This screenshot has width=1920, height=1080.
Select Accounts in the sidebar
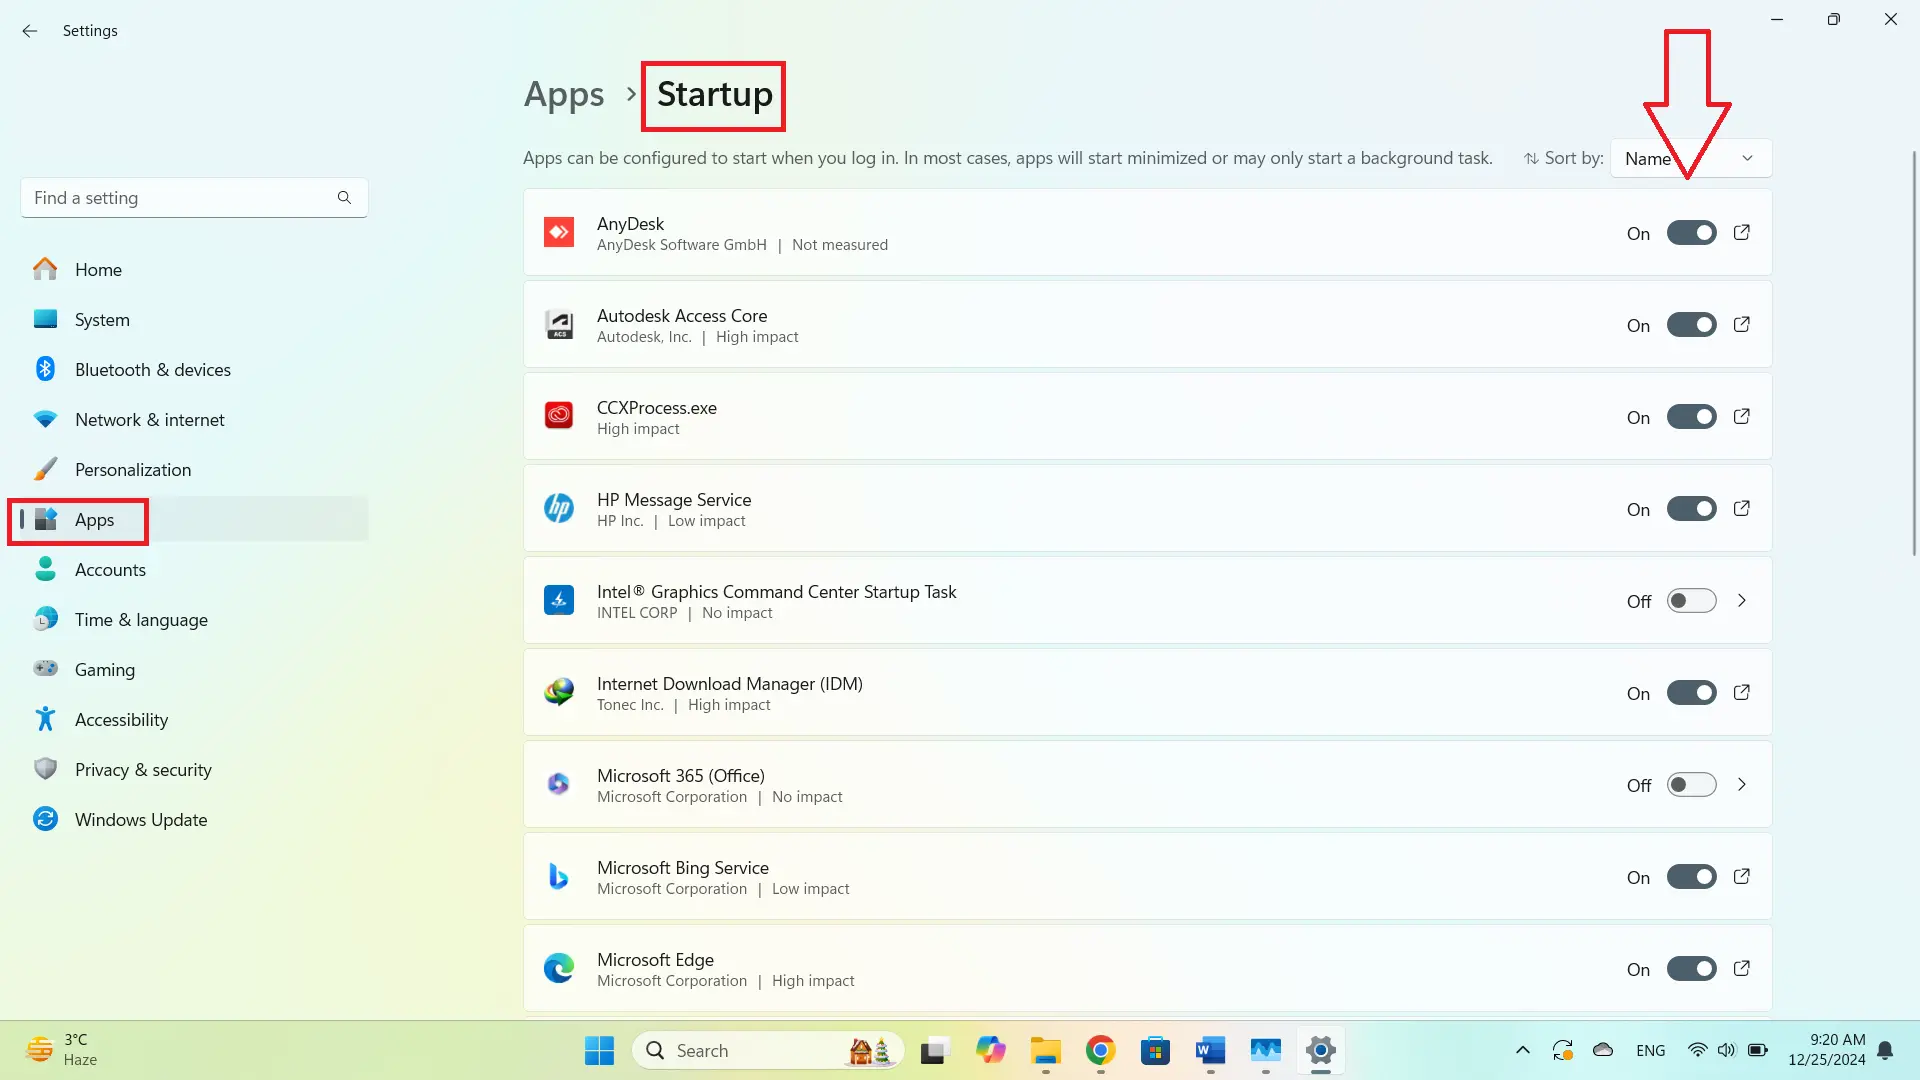point(112,569)
